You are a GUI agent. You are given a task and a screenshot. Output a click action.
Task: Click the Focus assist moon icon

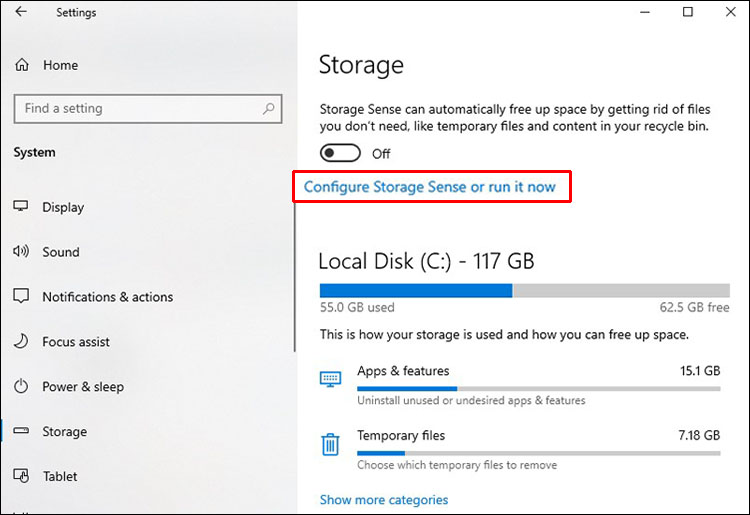click(21, 342)
